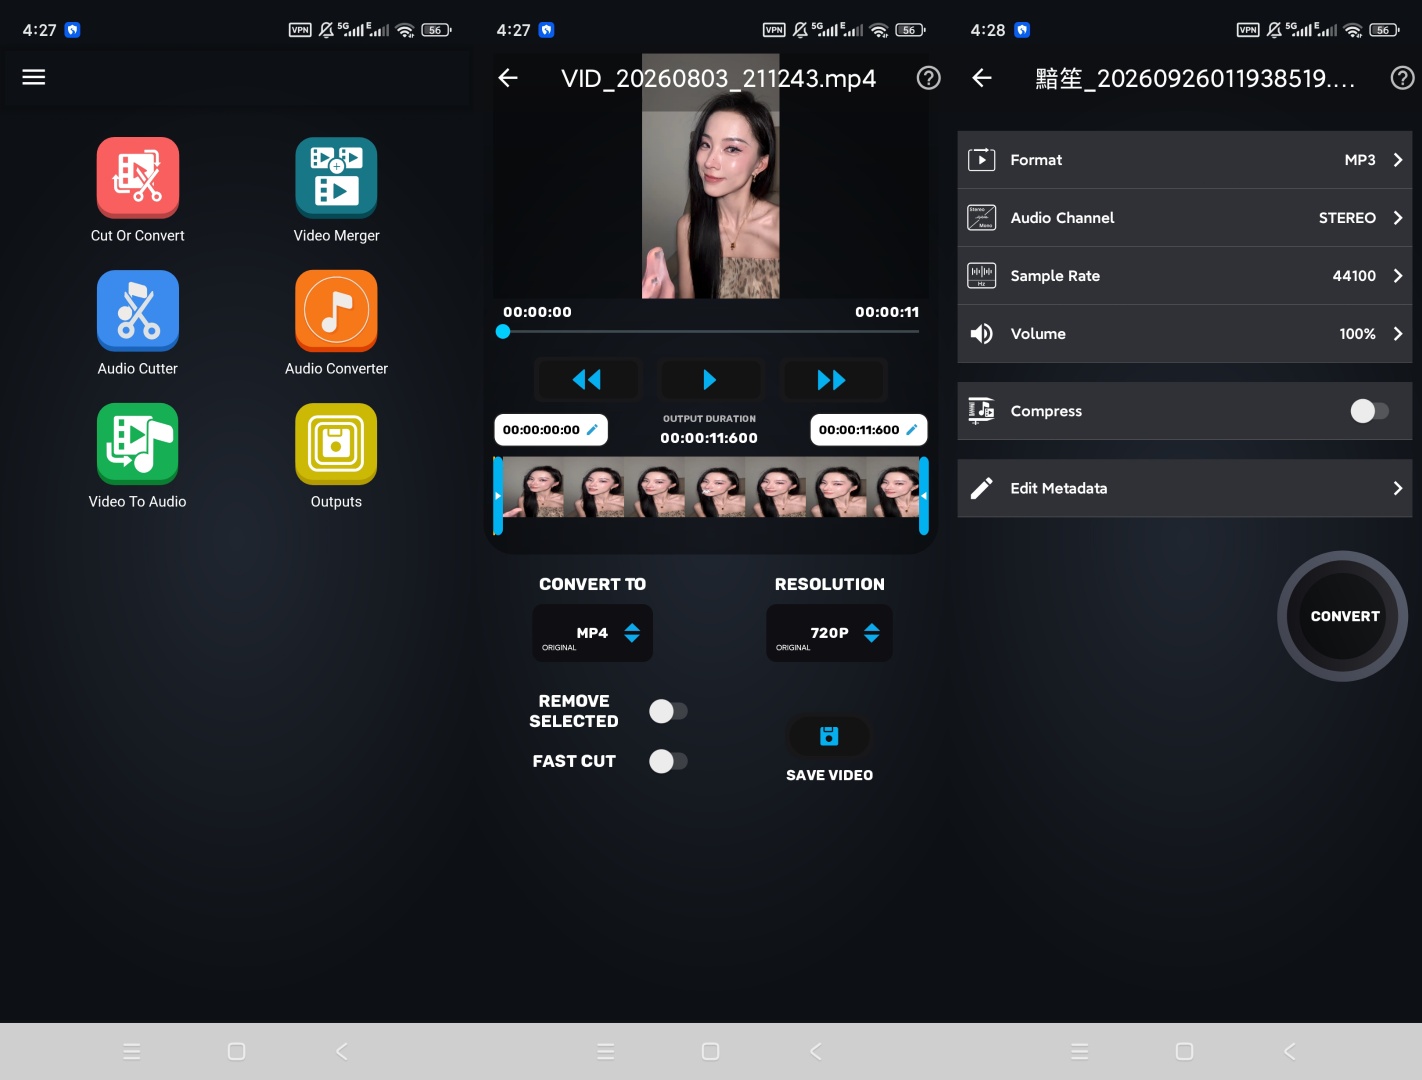Screen dimensions: 1422x1080
Task: Open the hamburger navigation menu
Action: [34, 77]
